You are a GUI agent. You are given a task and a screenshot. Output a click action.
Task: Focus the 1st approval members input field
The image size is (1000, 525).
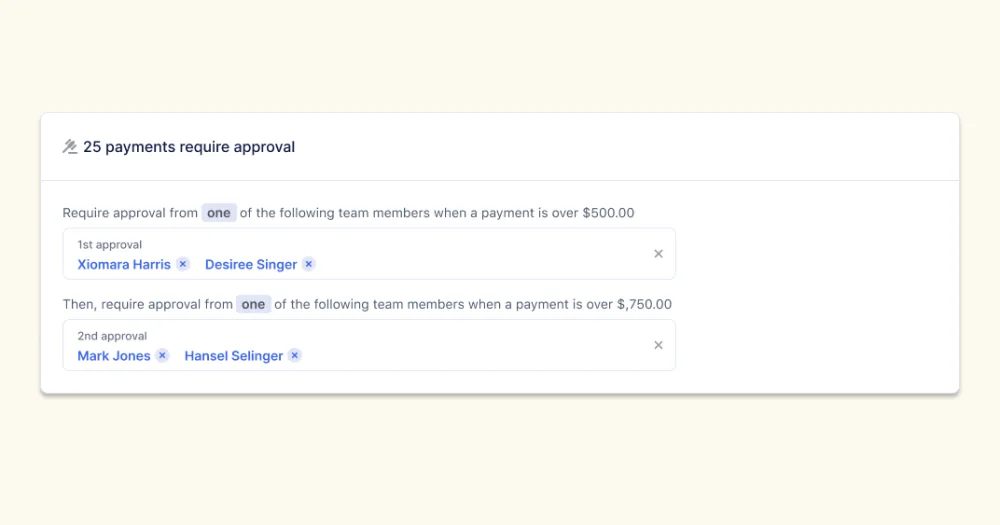(480, 264)
